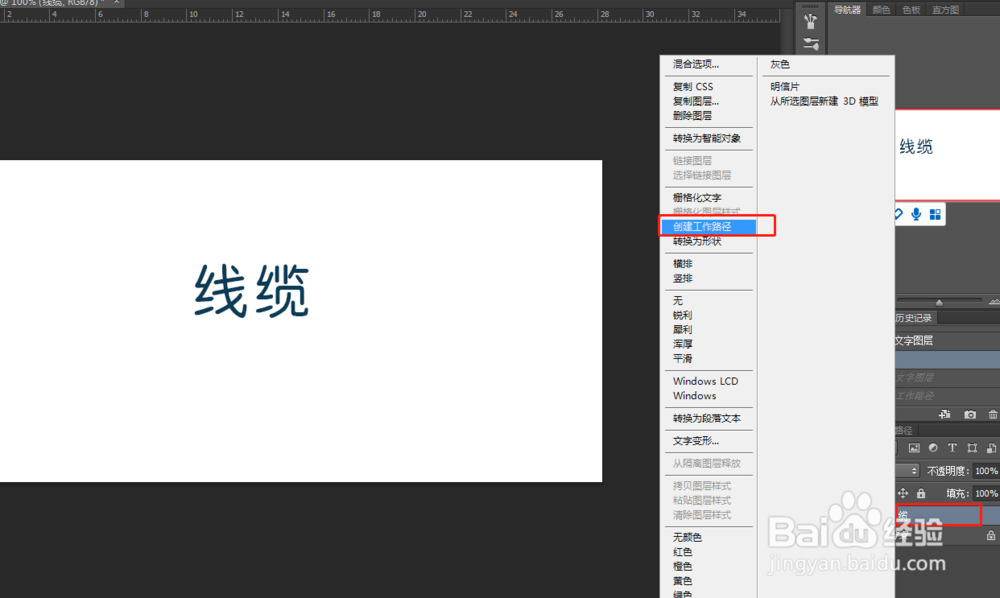The image size is (1000, 598).
Task: Choose 竖排 orientation menu item
Action: point(683,279)
